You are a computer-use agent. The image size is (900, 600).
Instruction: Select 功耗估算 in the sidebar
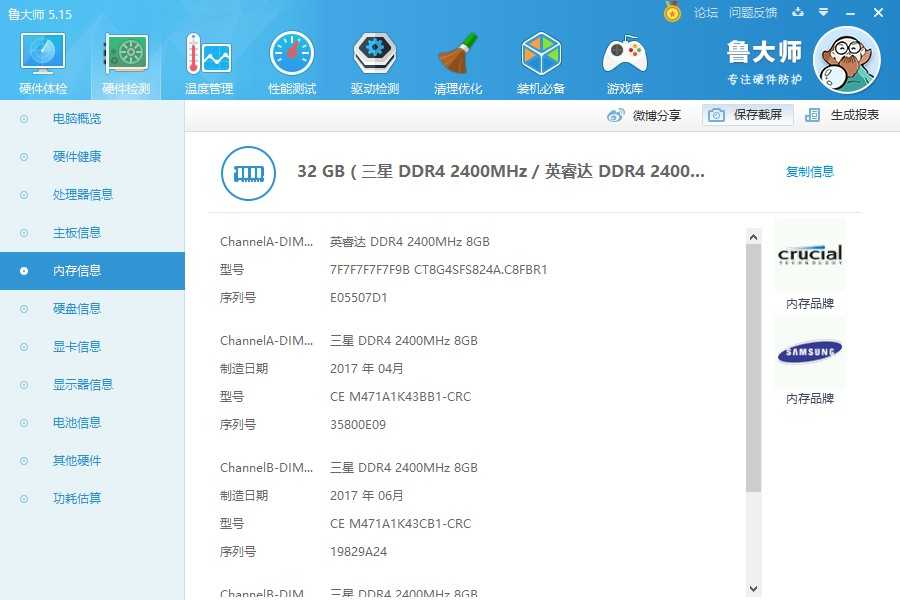coord(92,498)
